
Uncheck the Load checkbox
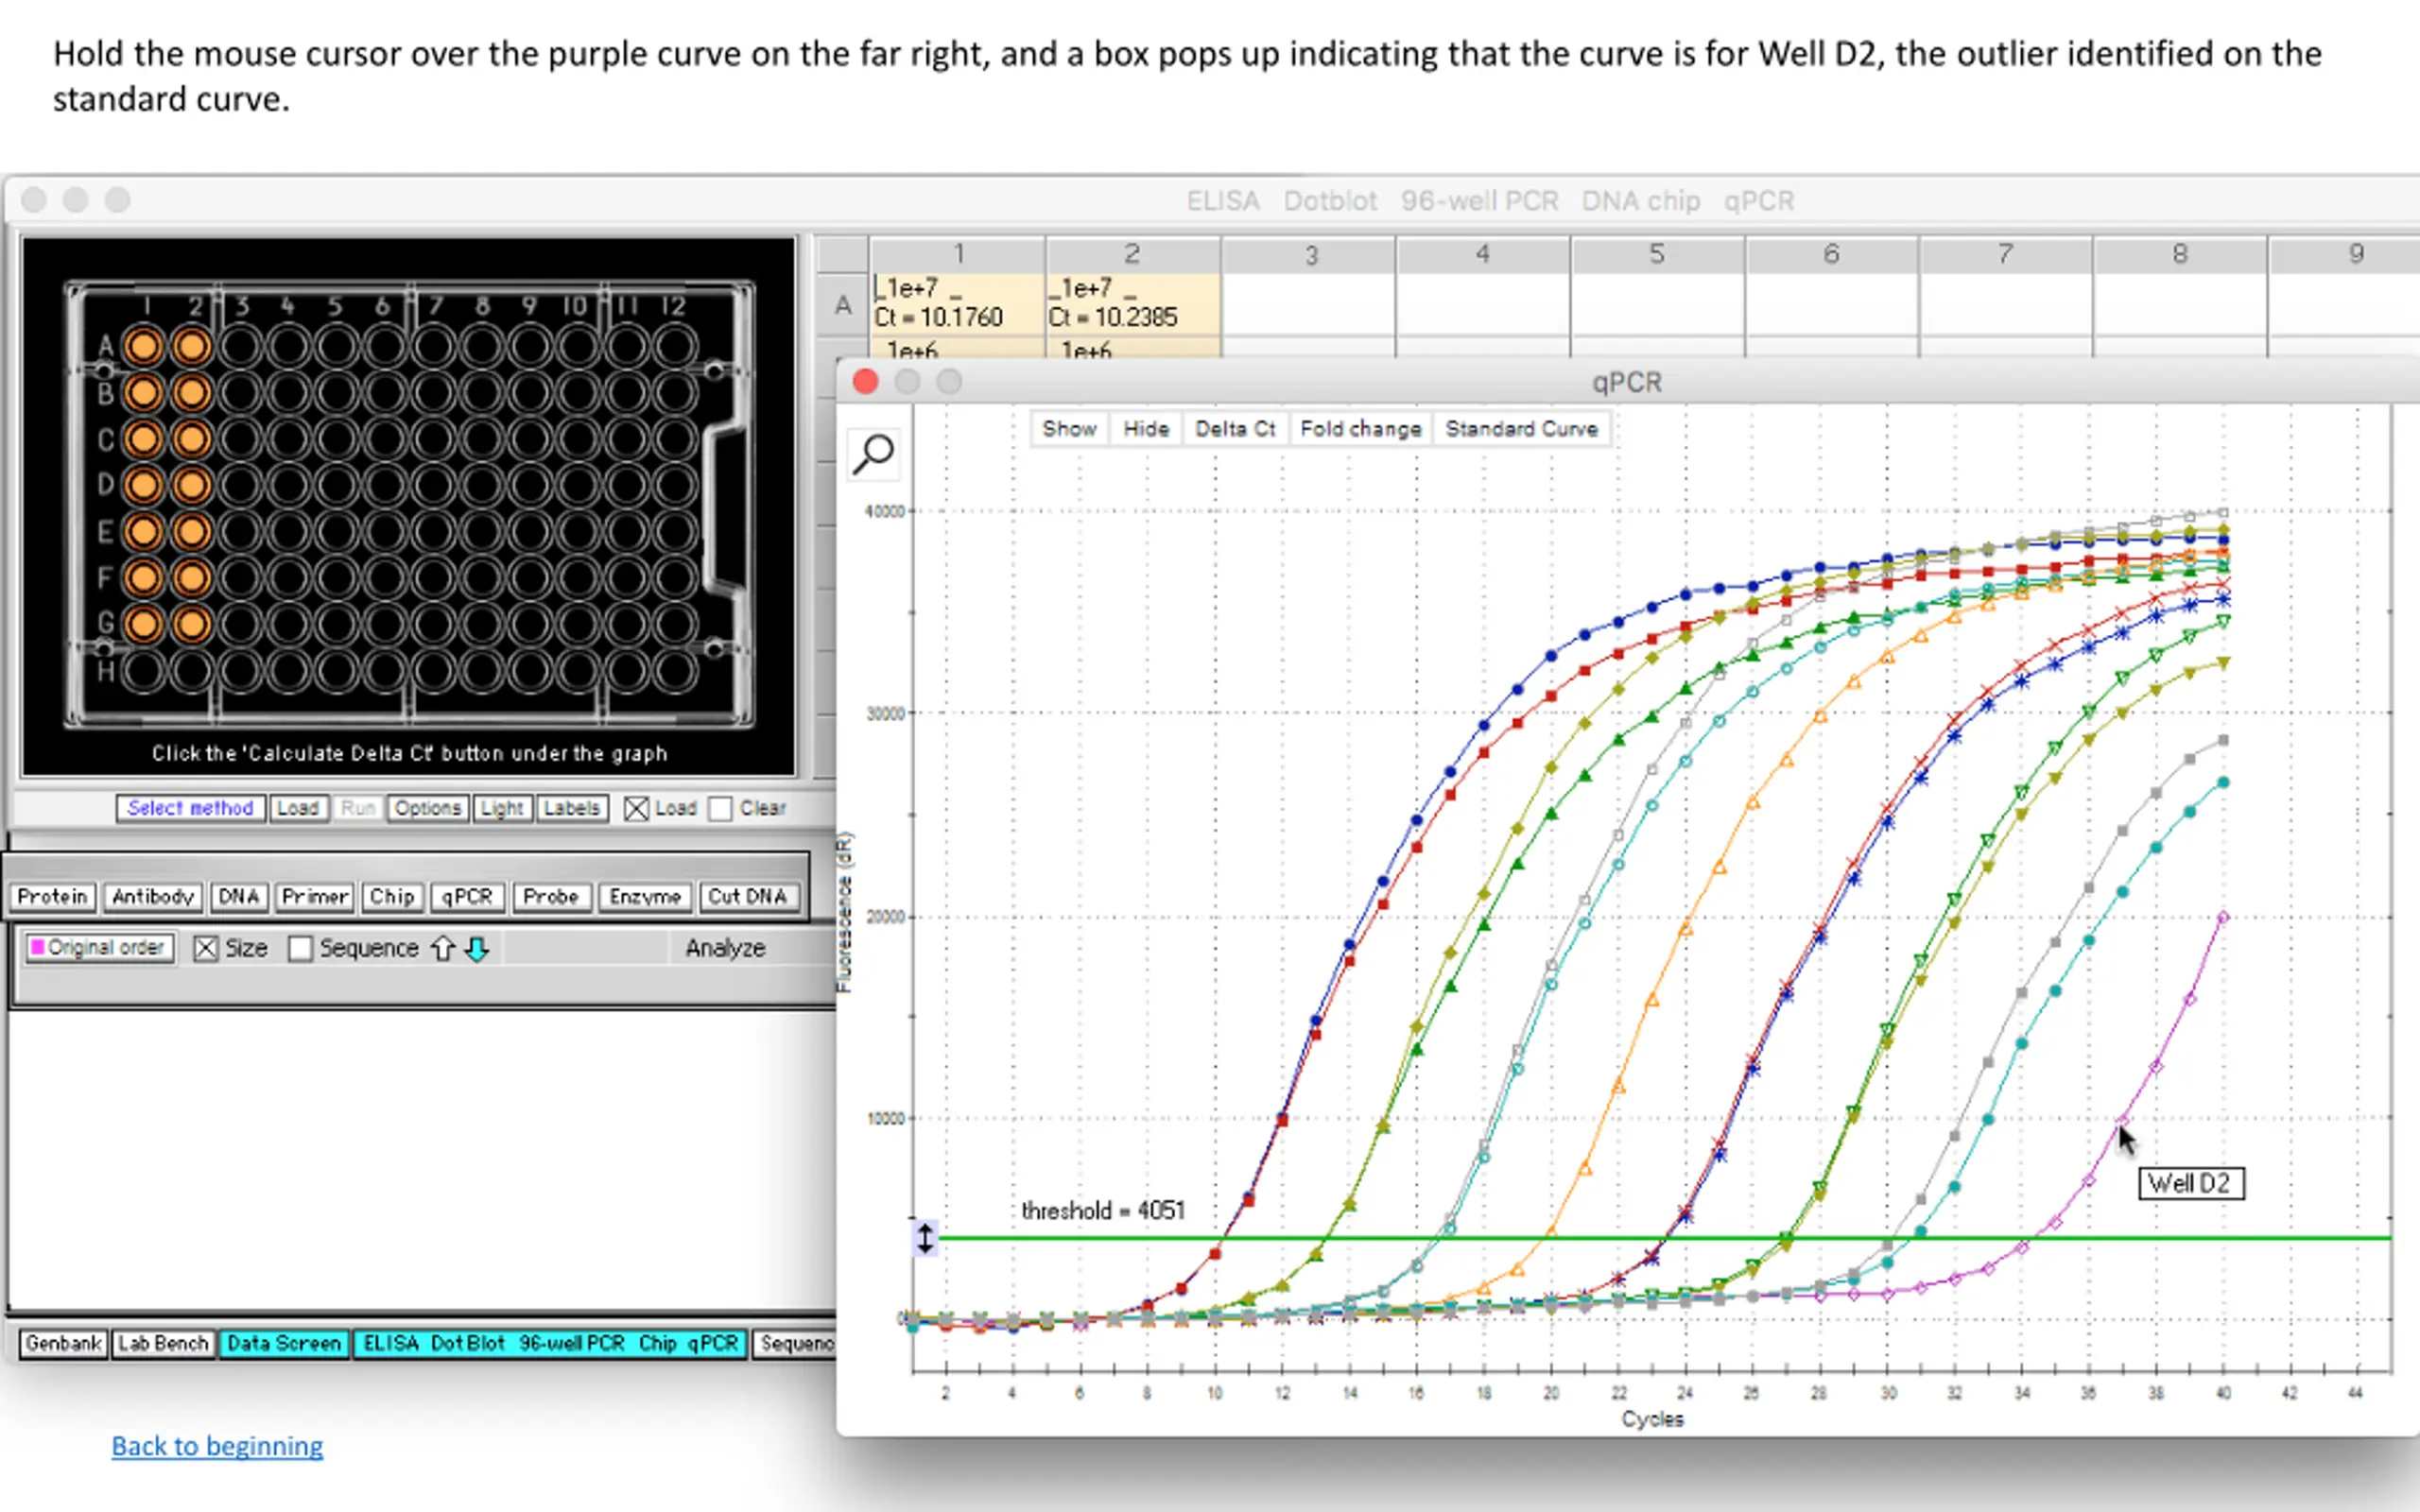[x=636, y=808]
